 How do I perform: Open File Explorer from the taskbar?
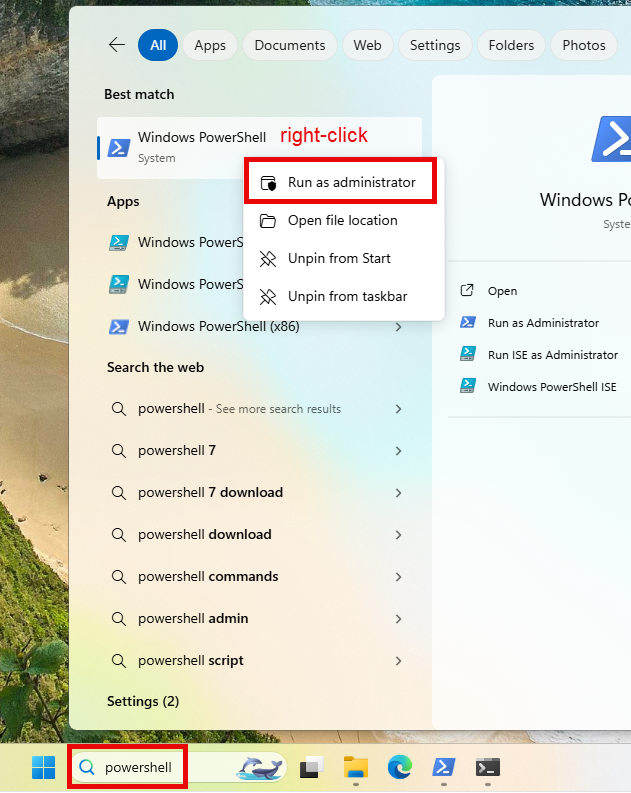click(356, 767)
